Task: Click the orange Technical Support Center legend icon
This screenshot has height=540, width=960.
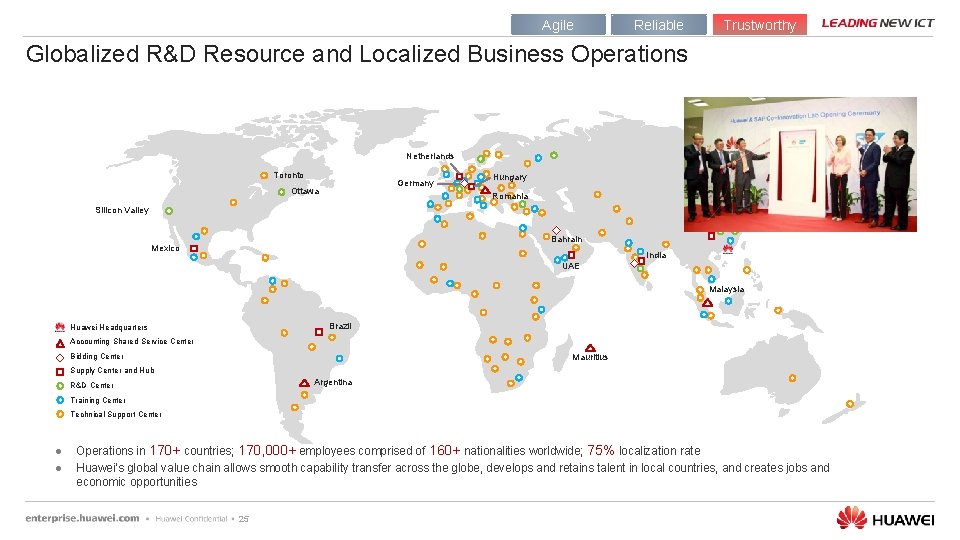Action: click(60, 414)
